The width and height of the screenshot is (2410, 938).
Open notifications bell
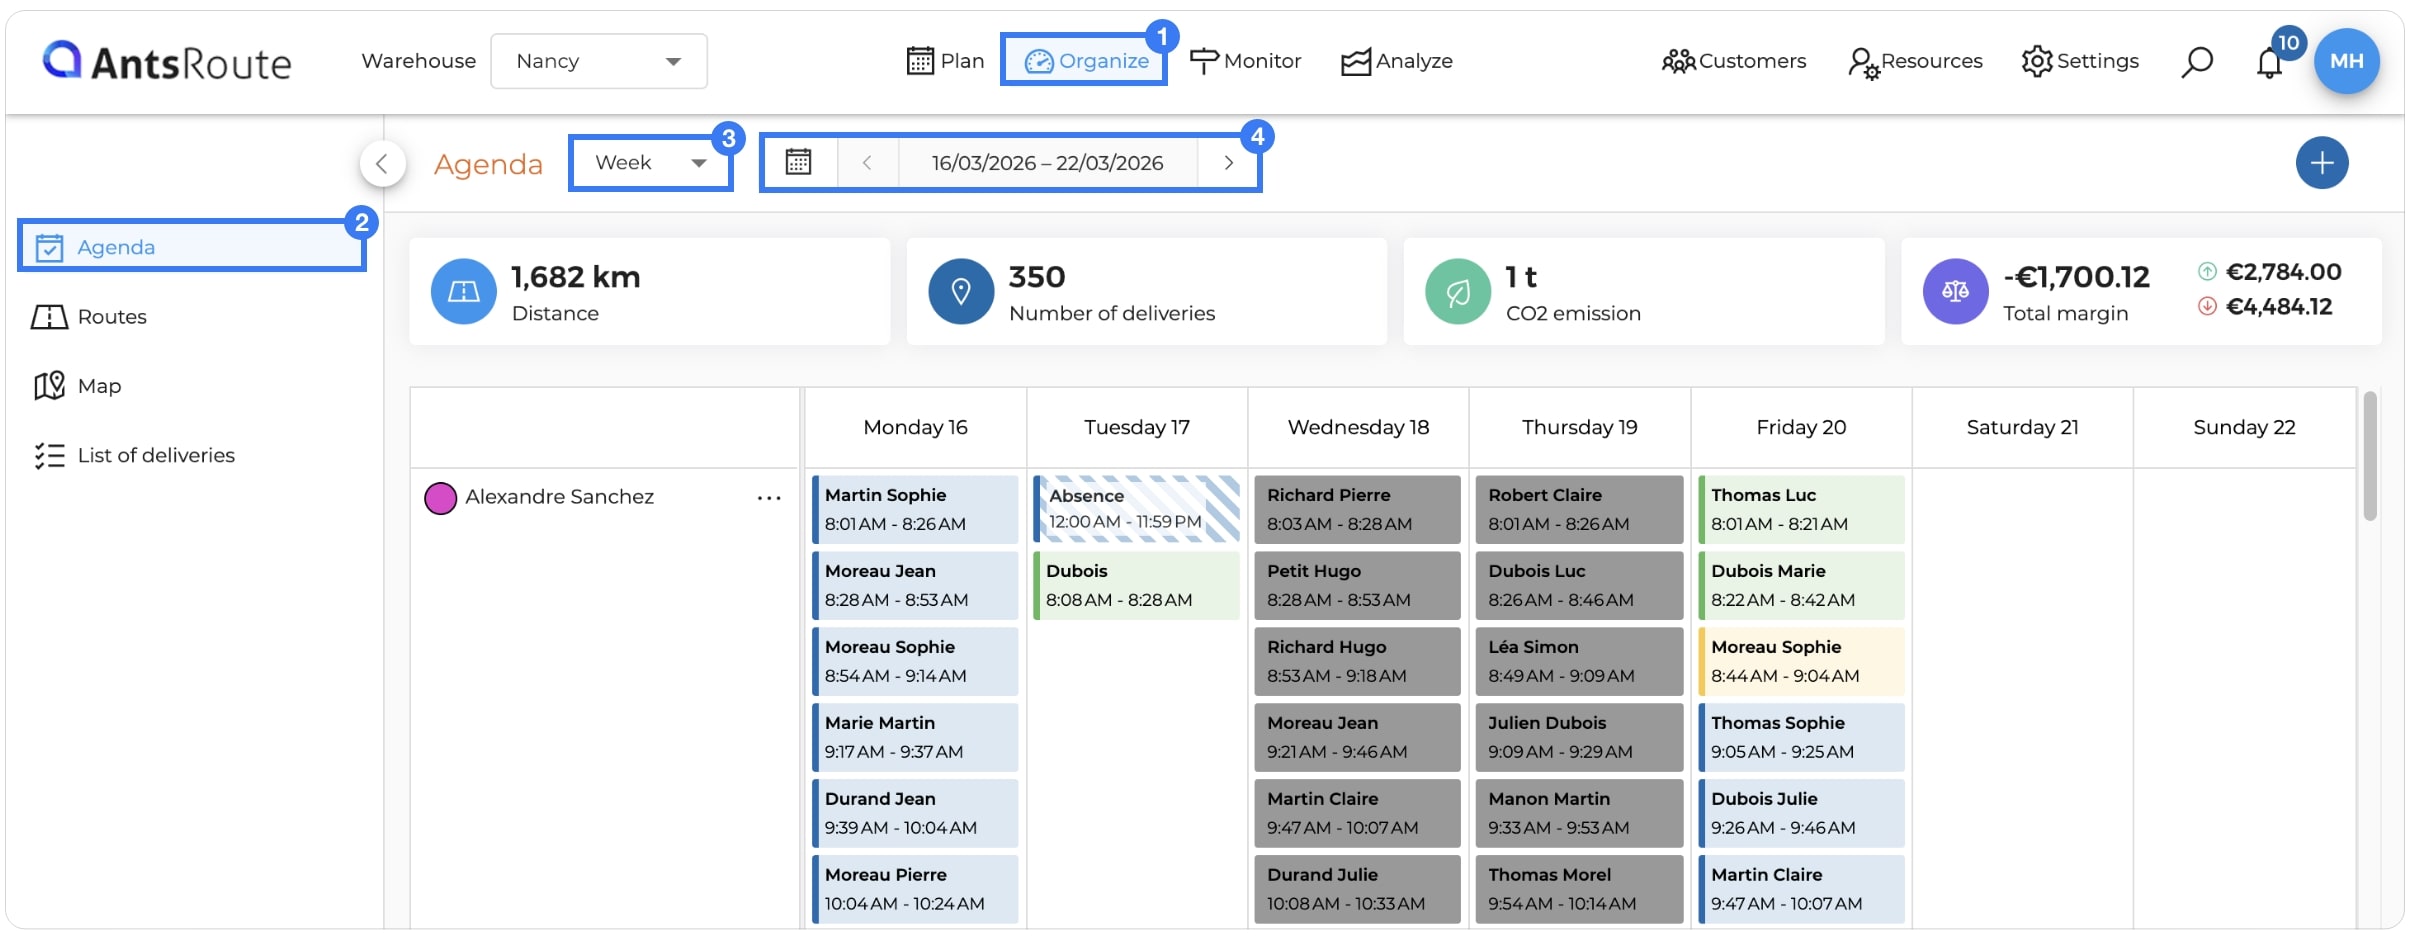2270,63
